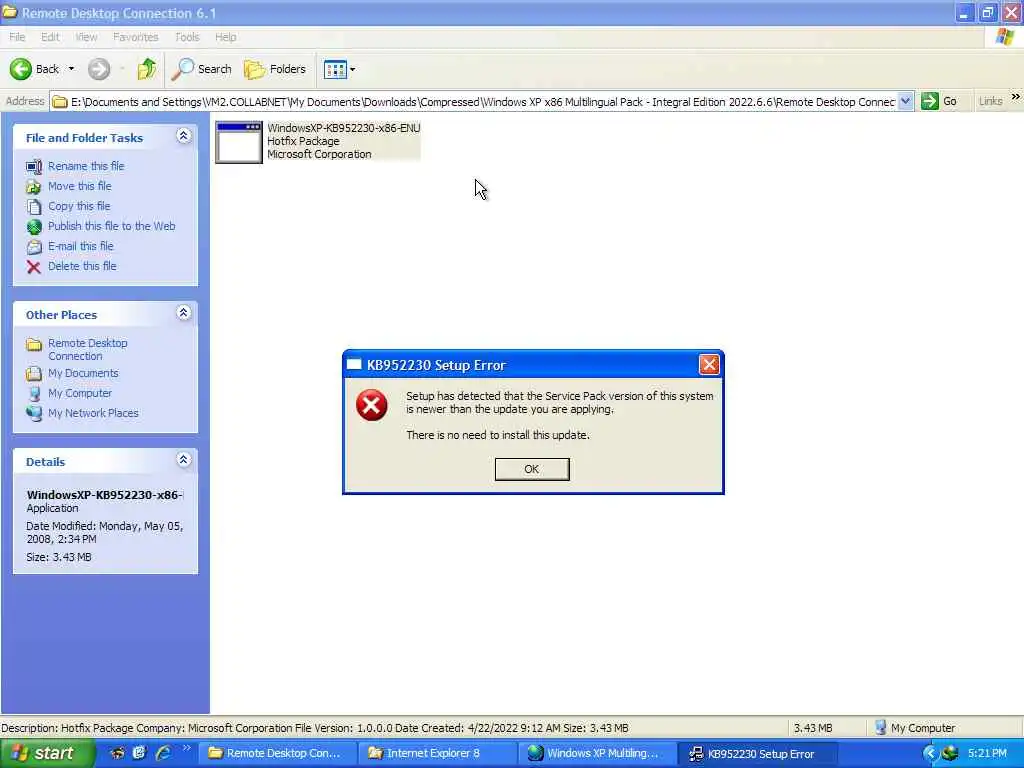Click the Go button
1024x768 pixels.
939,102
